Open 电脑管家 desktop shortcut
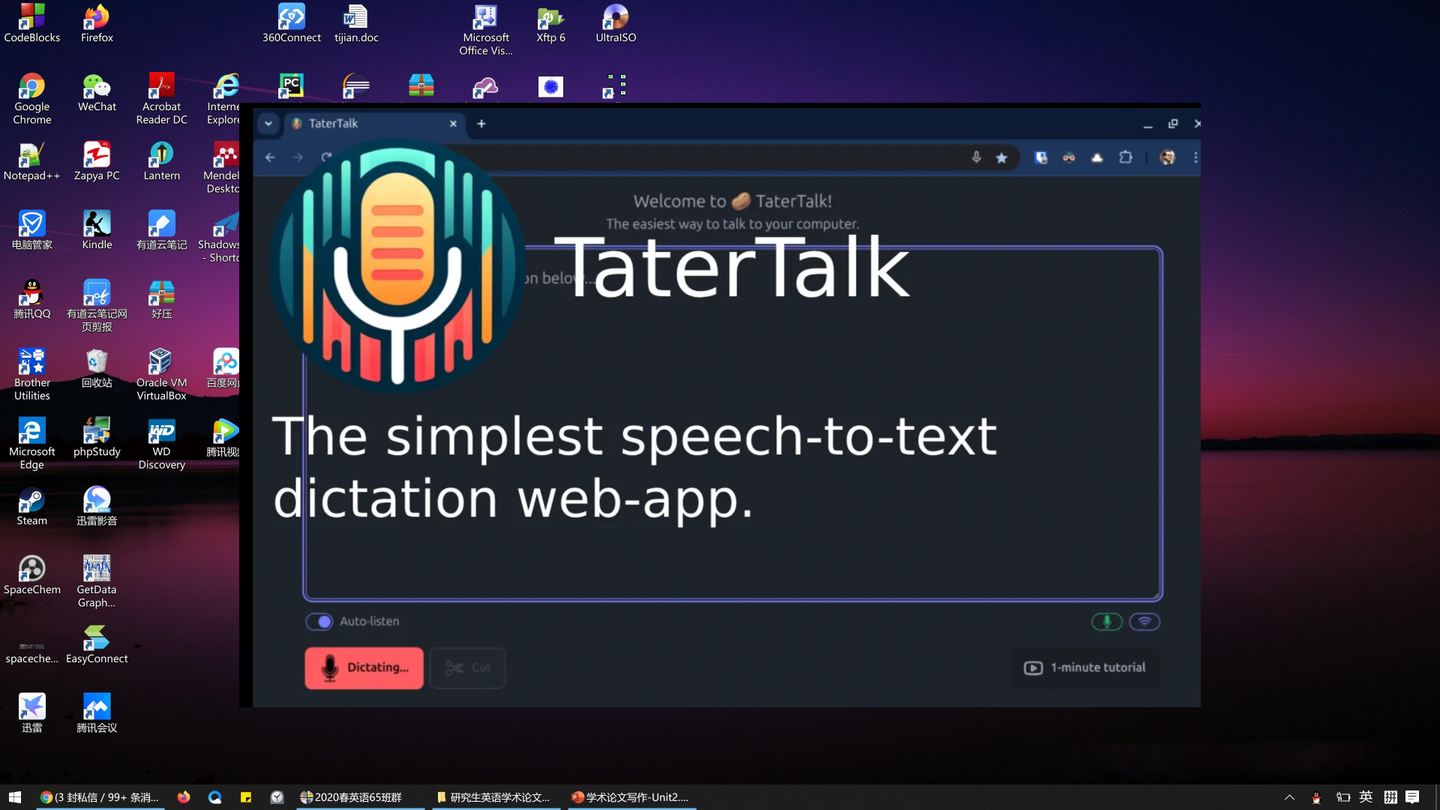The image size is (1440, 810). point(32,230)
